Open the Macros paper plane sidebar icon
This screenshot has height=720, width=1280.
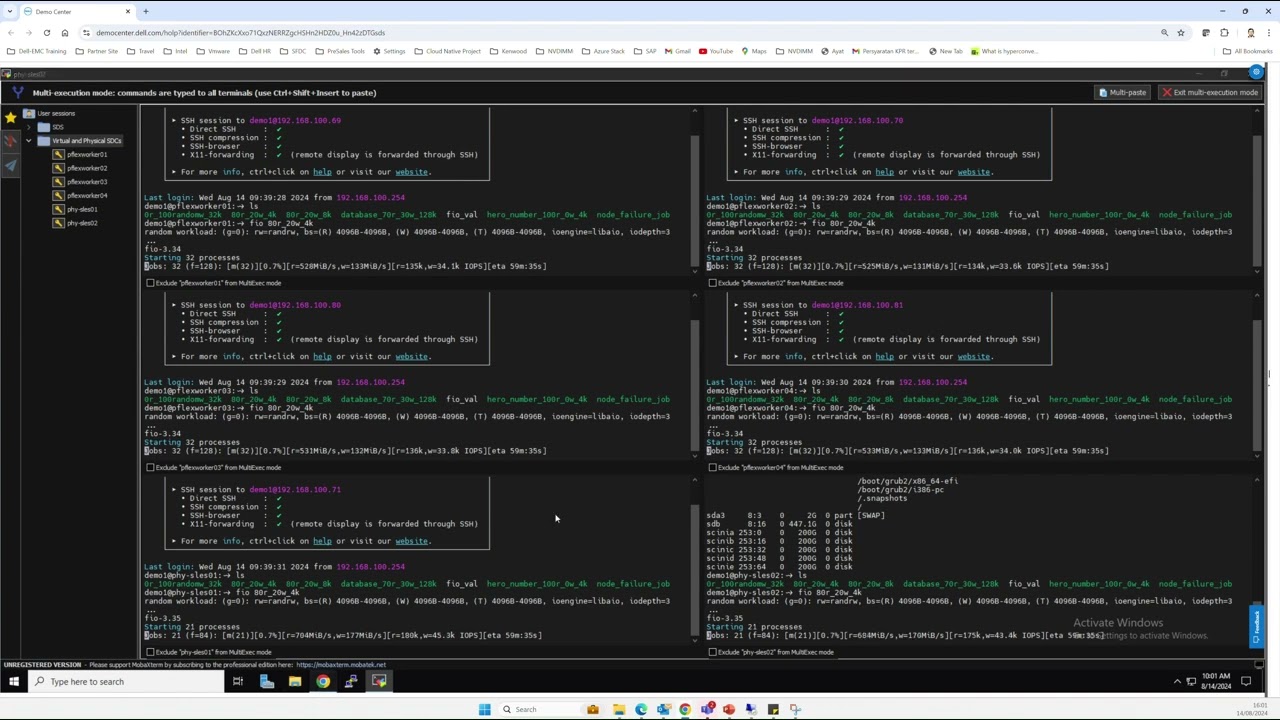11,165
